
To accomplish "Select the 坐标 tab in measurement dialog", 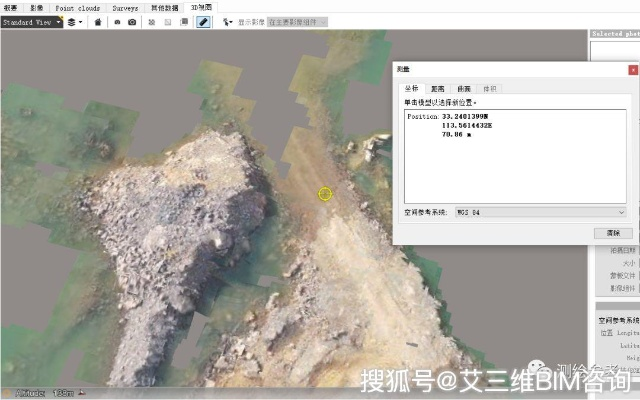I will tap(412, 88).
